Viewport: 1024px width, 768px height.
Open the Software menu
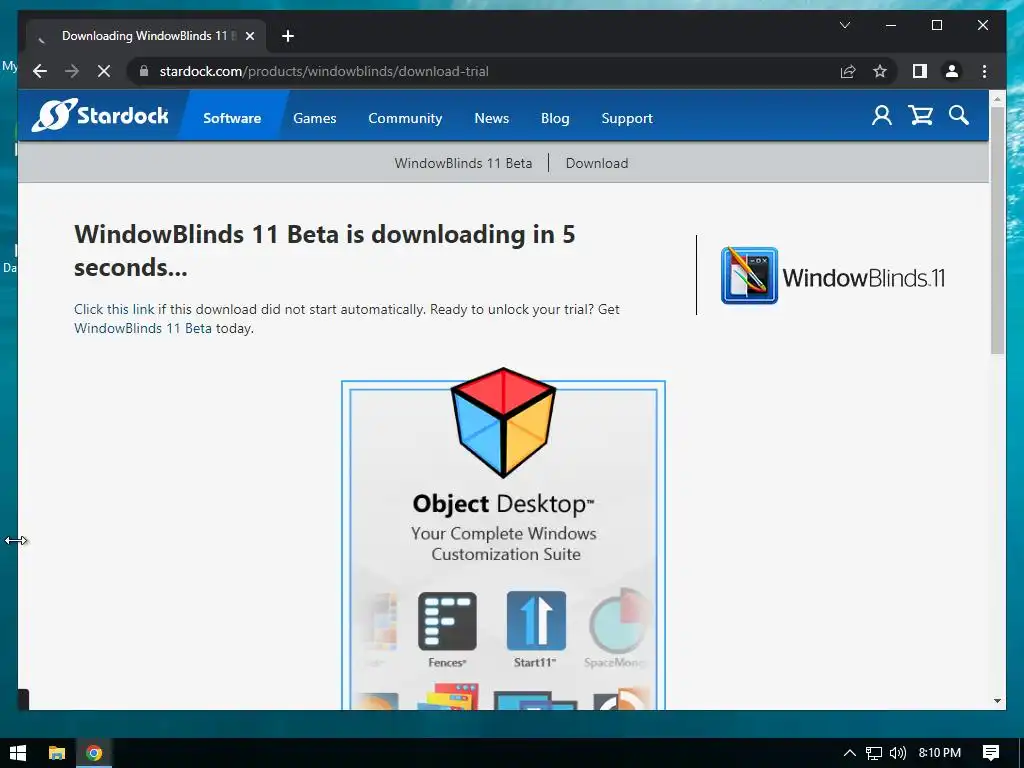(x=232, y=118)
